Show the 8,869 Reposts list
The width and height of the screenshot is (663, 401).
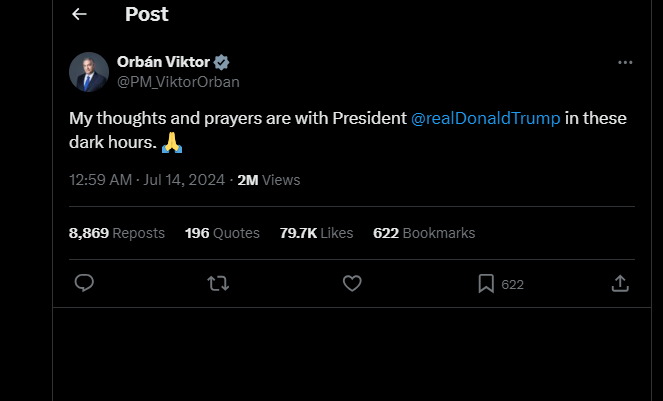pyautogui.click(x=116, y=233)
